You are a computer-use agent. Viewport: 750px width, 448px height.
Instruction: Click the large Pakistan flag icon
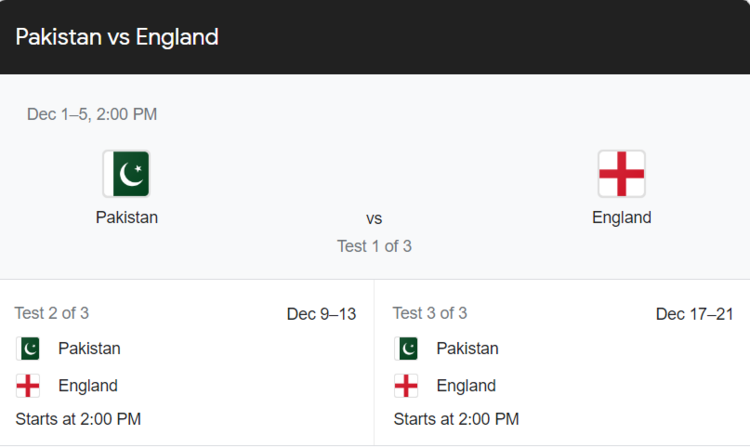tap(127, 174)
